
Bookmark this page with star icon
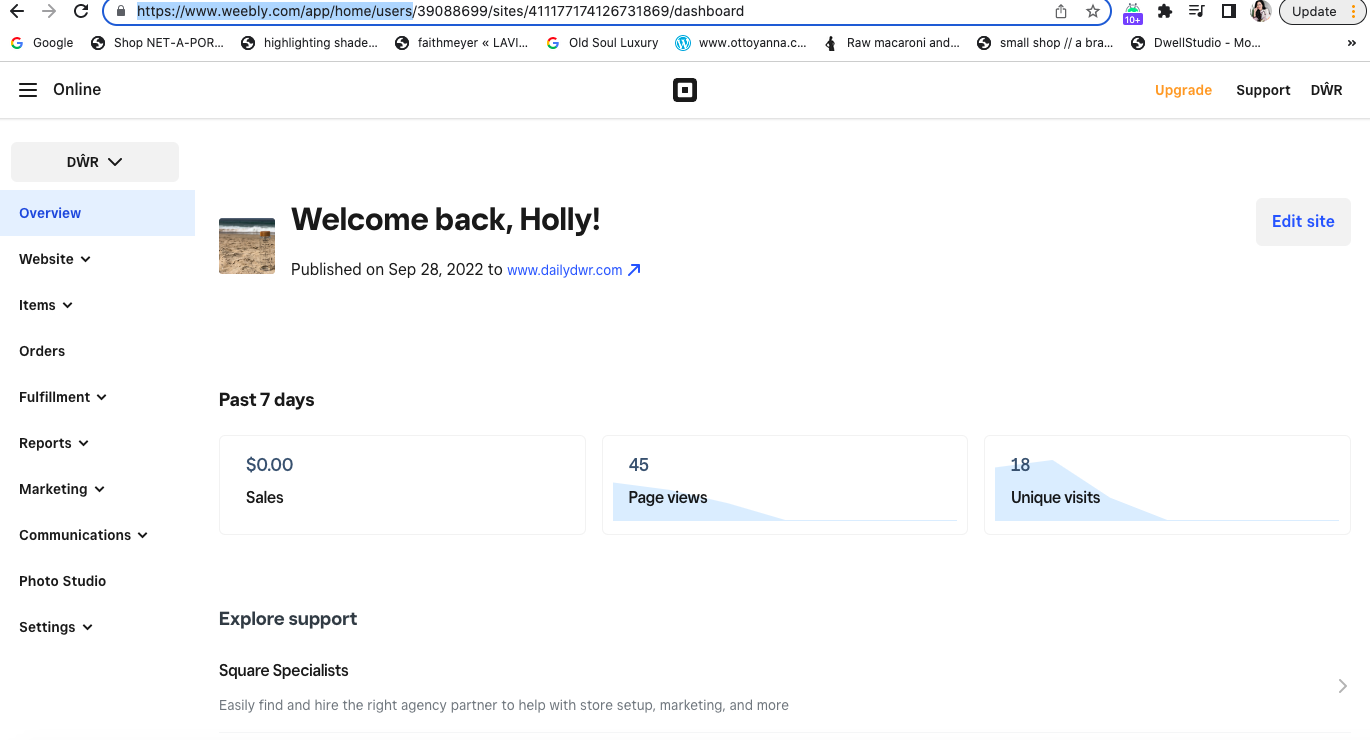click(1093, 12)
